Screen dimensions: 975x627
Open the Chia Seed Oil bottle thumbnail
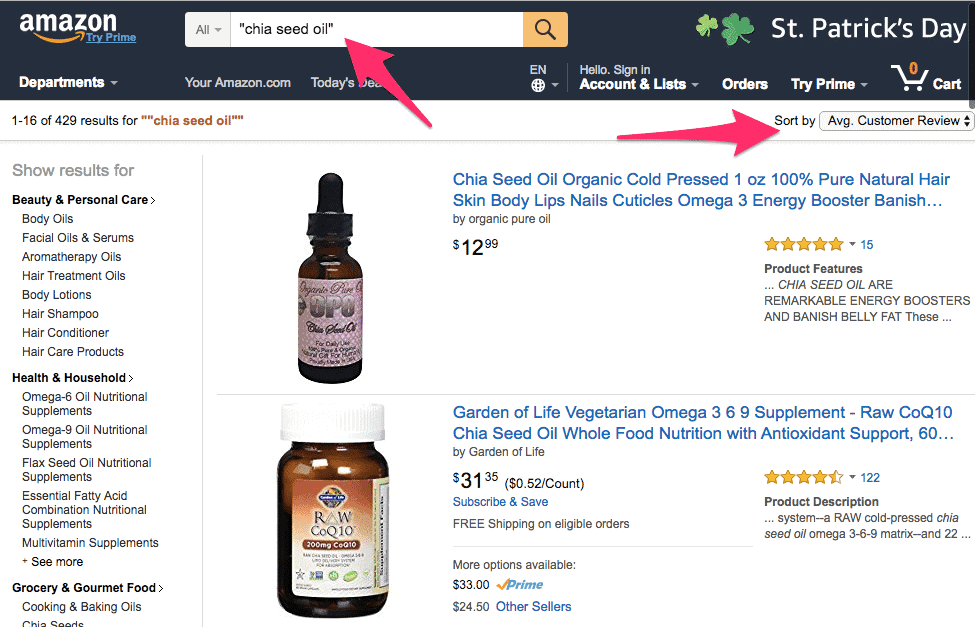[328, 277]
